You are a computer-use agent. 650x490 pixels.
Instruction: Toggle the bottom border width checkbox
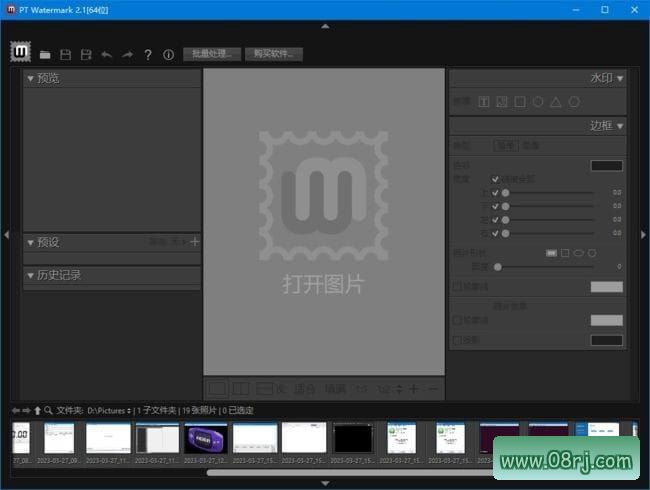click(495, 206)
